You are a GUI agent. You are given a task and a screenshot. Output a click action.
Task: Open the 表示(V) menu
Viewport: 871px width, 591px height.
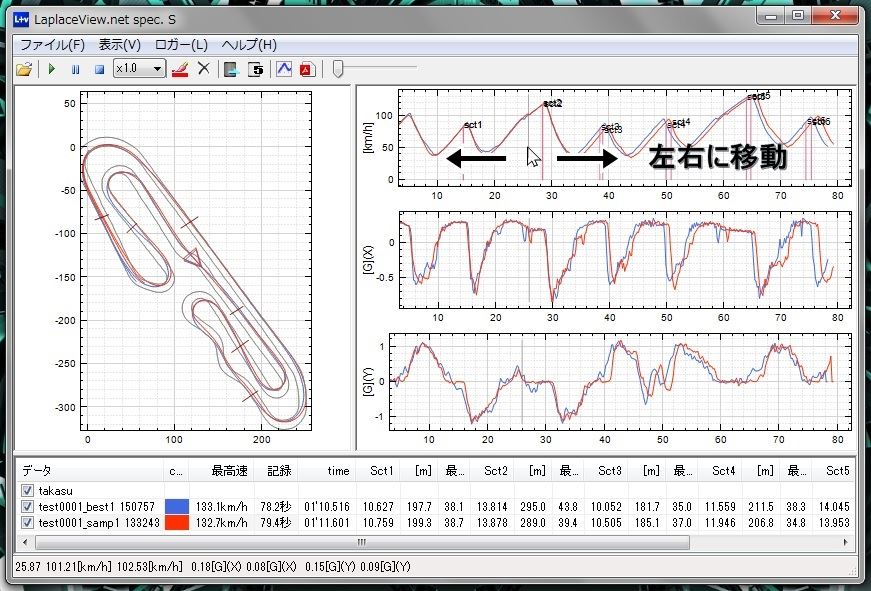coord(119,44)
